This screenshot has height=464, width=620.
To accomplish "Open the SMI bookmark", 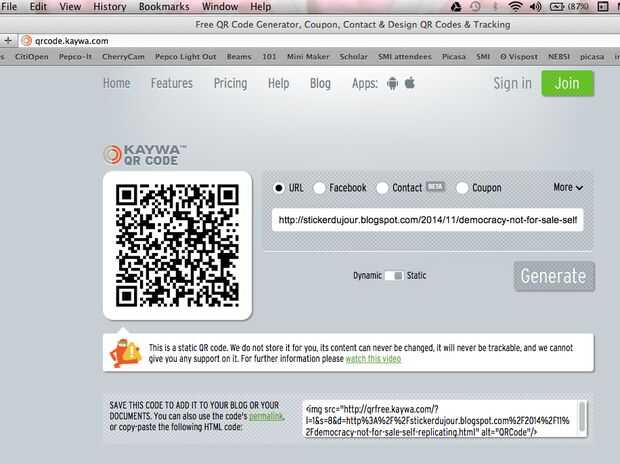I will point(483,57).
